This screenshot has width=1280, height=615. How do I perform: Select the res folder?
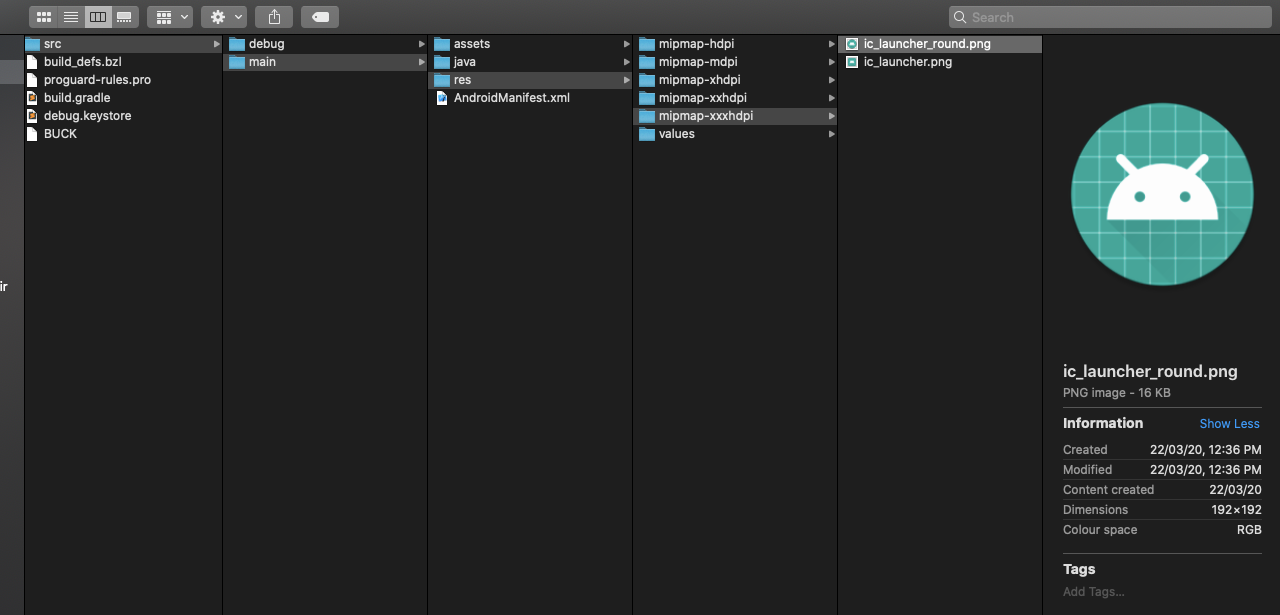point(530,80)
